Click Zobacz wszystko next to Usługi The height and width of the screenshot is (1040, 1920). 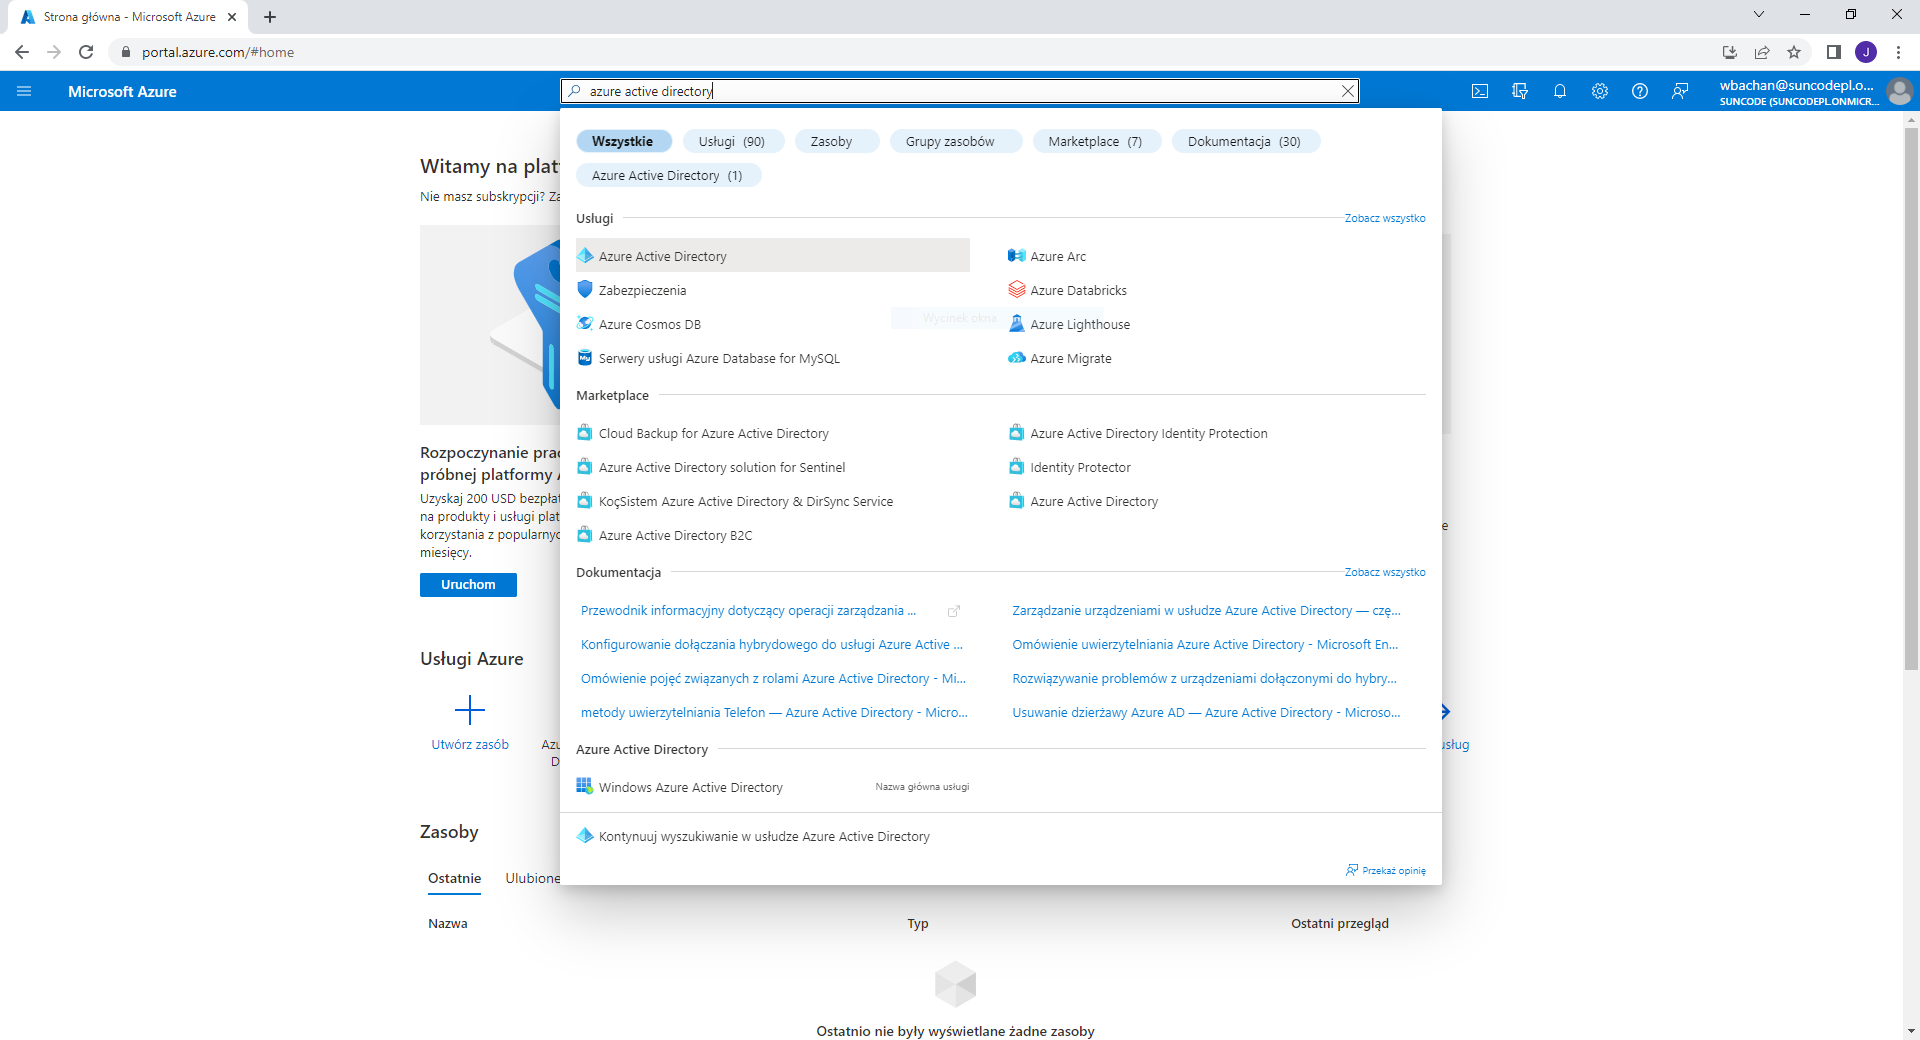click(x=1385, y=218)
